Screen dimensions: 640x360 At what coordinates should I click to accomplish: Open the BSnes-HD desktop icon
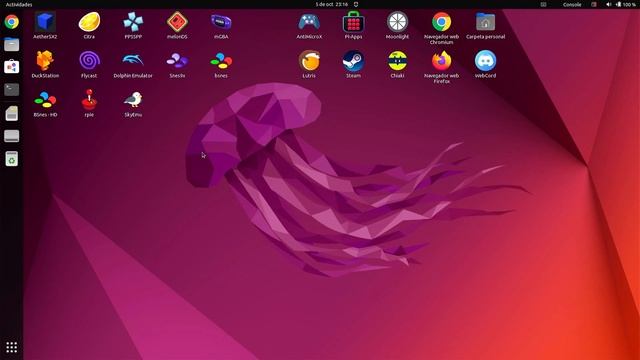tap(45, 100)
